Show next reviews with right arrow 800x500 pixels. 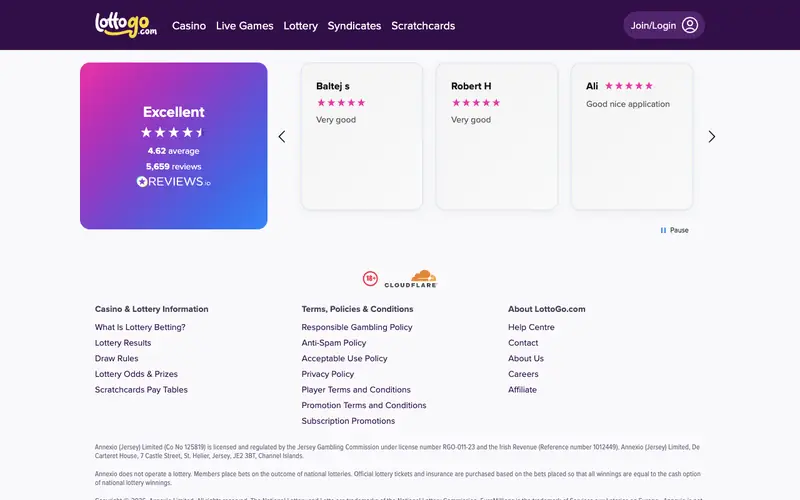(712, 136)
